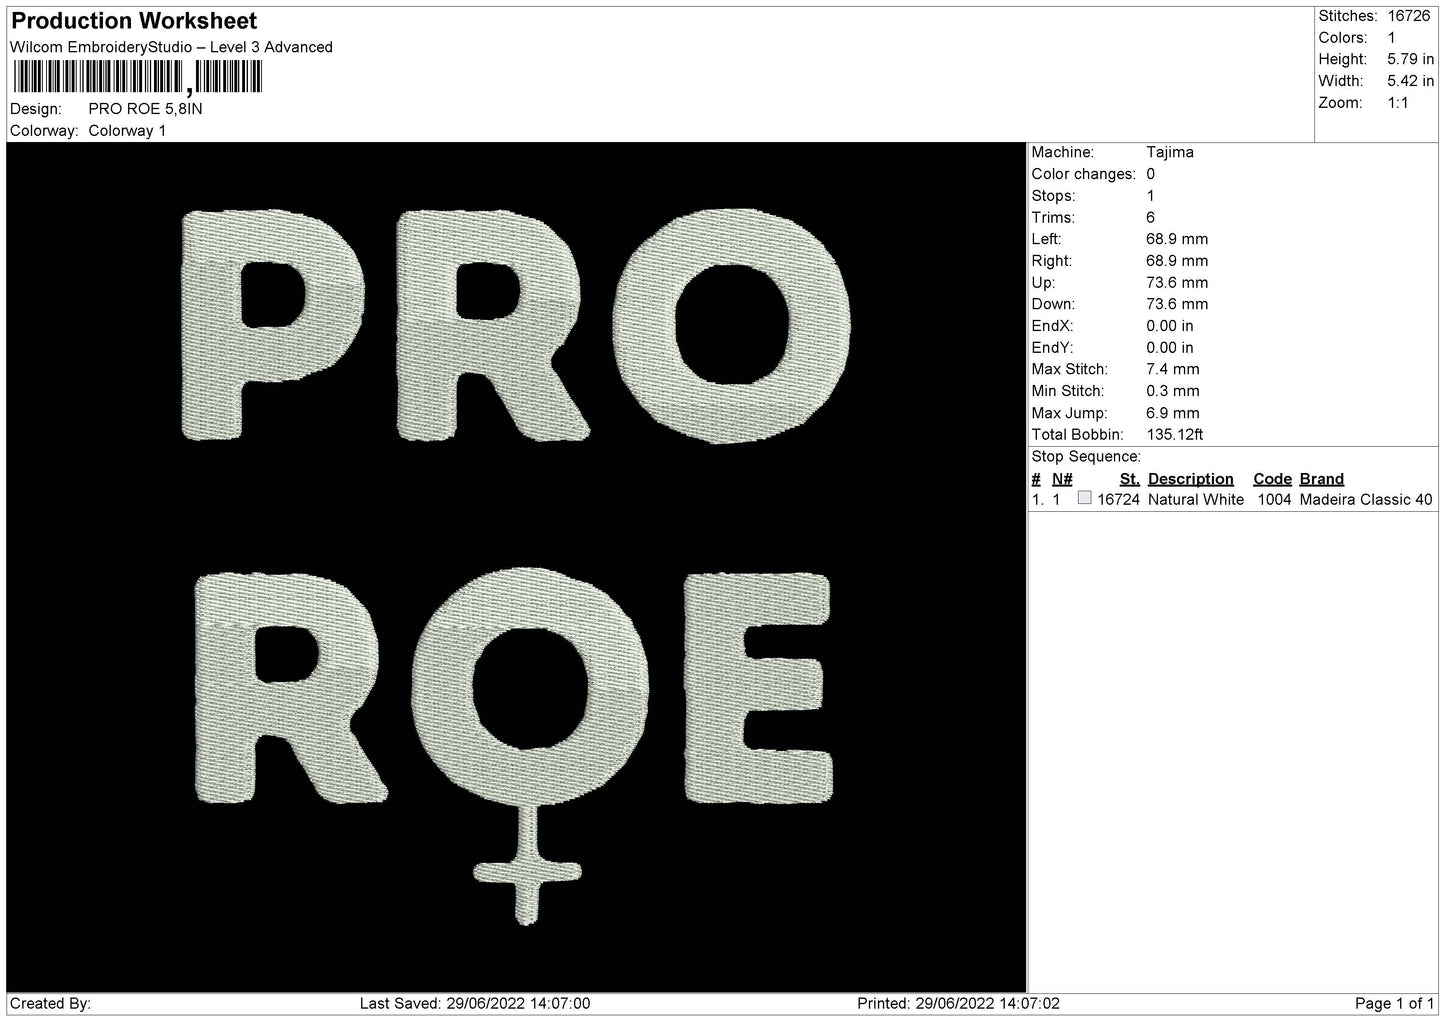The height and width of the screenshot is (1021, 1445).
Task: Click the EndY value 0.00 in
Action: click(x=1169, y=348)
